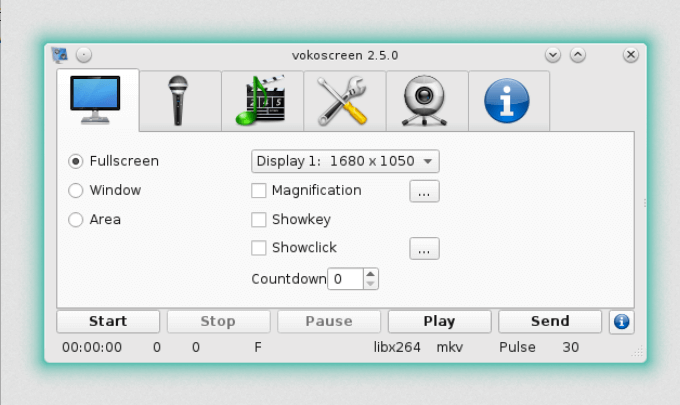Click inside the Countdown number field
The image size is (680, 405).
345,279
